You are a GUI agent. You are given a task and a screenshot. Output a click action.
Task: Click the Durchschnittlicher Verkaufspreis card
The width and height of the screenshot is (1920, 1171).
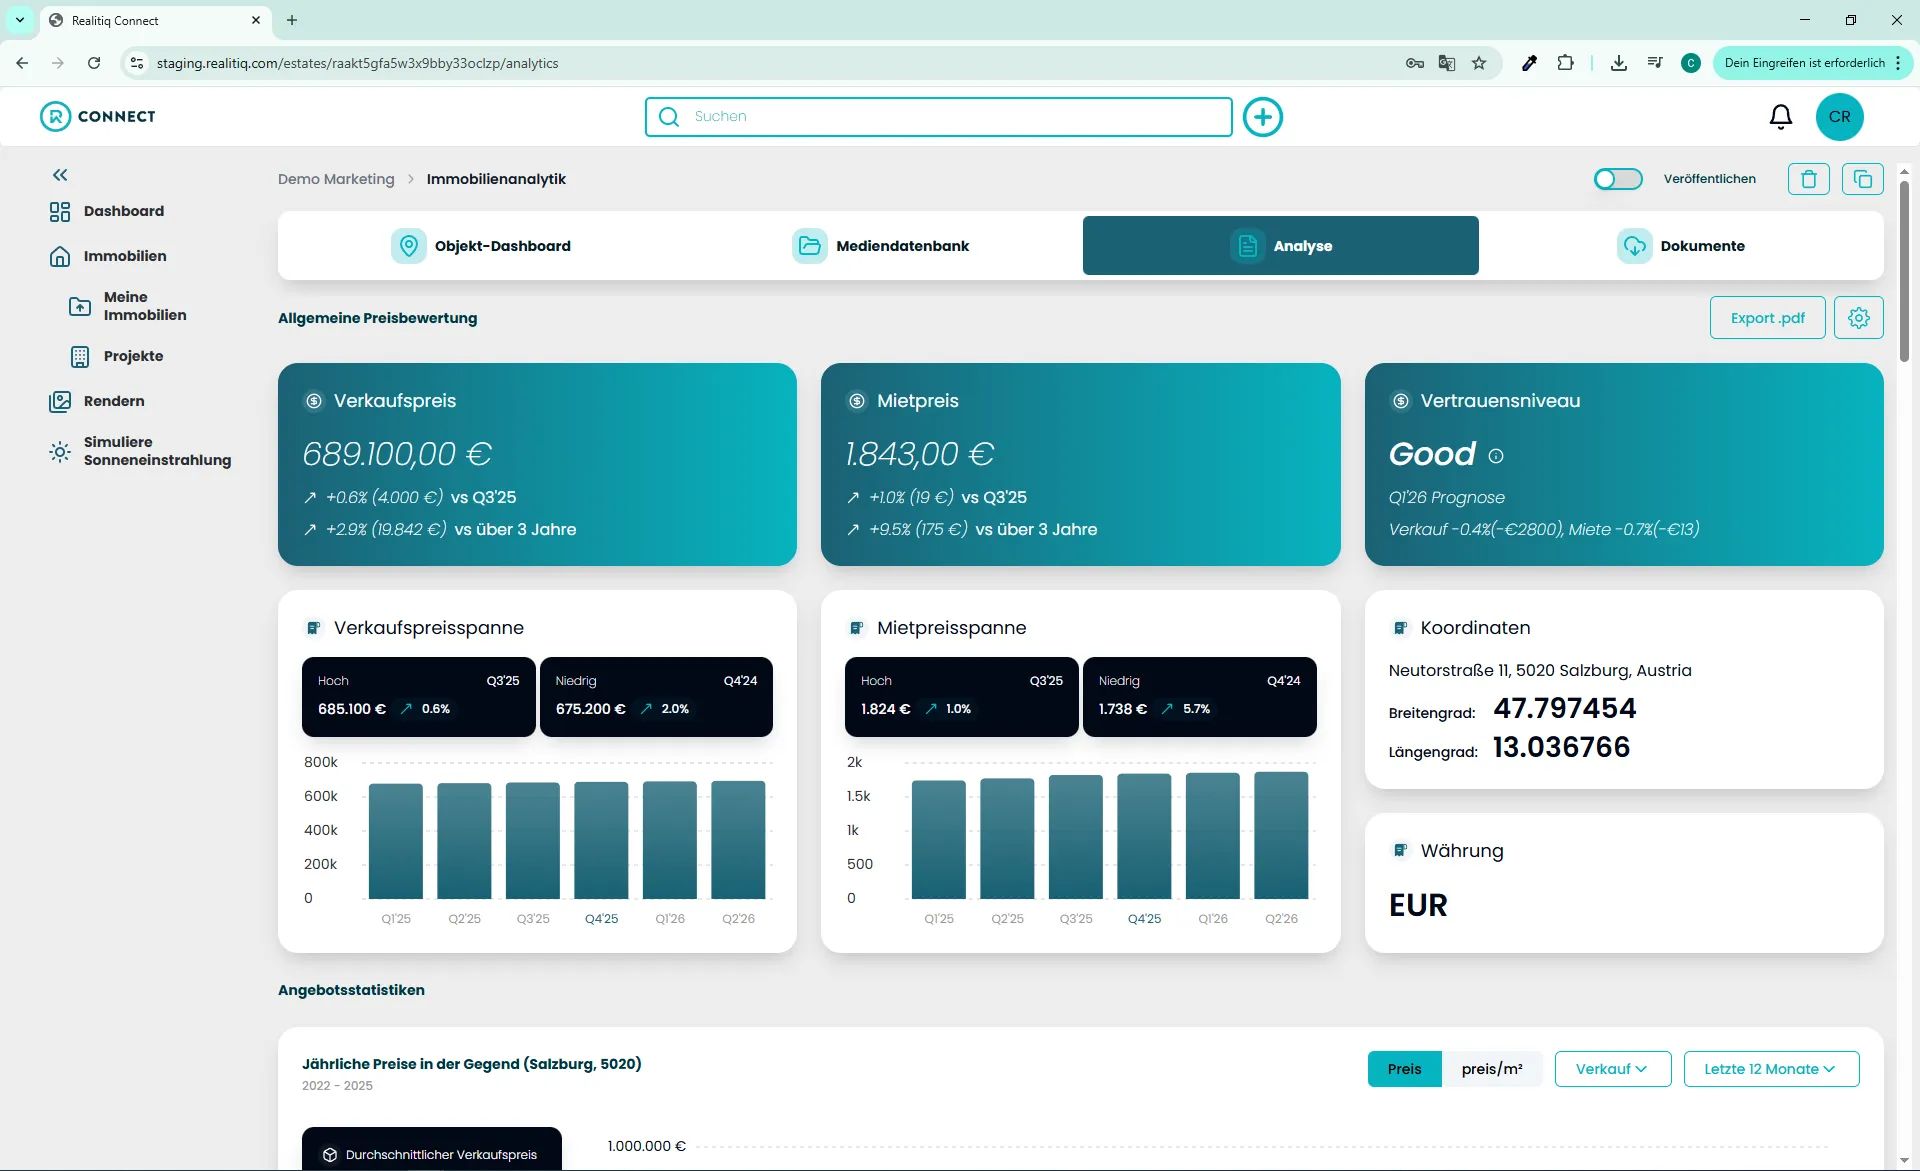(x=431, y=1150)
